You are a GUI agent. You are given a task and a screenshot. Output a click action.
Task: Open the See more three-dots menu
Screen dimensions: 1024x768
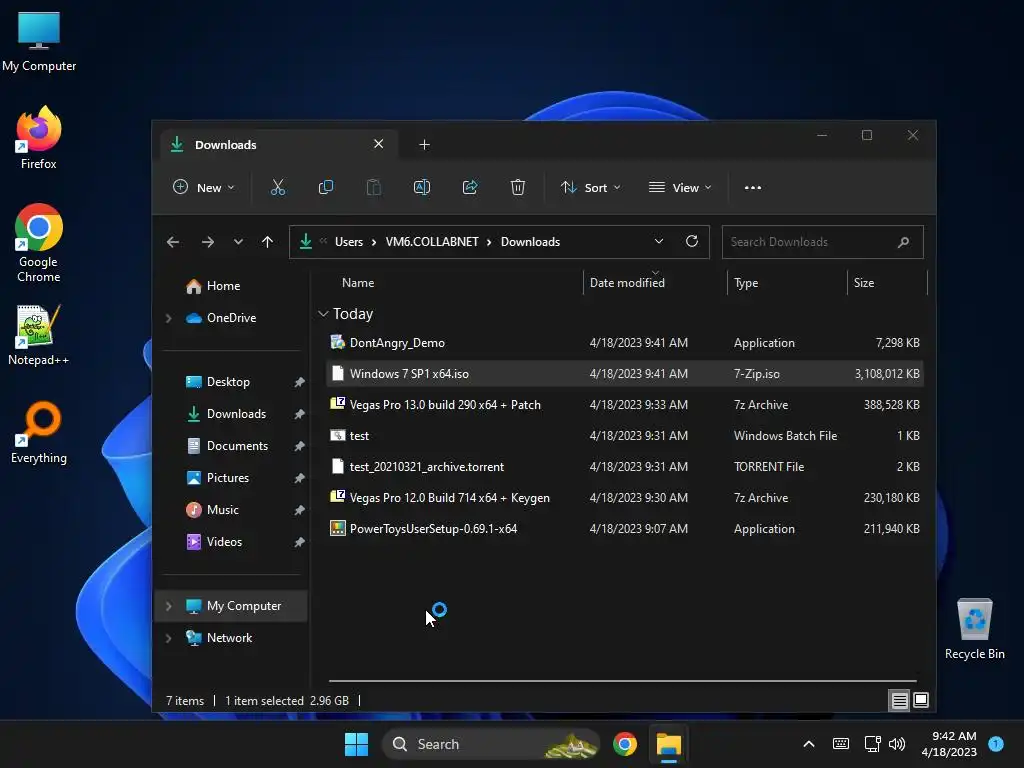[753, 187]
